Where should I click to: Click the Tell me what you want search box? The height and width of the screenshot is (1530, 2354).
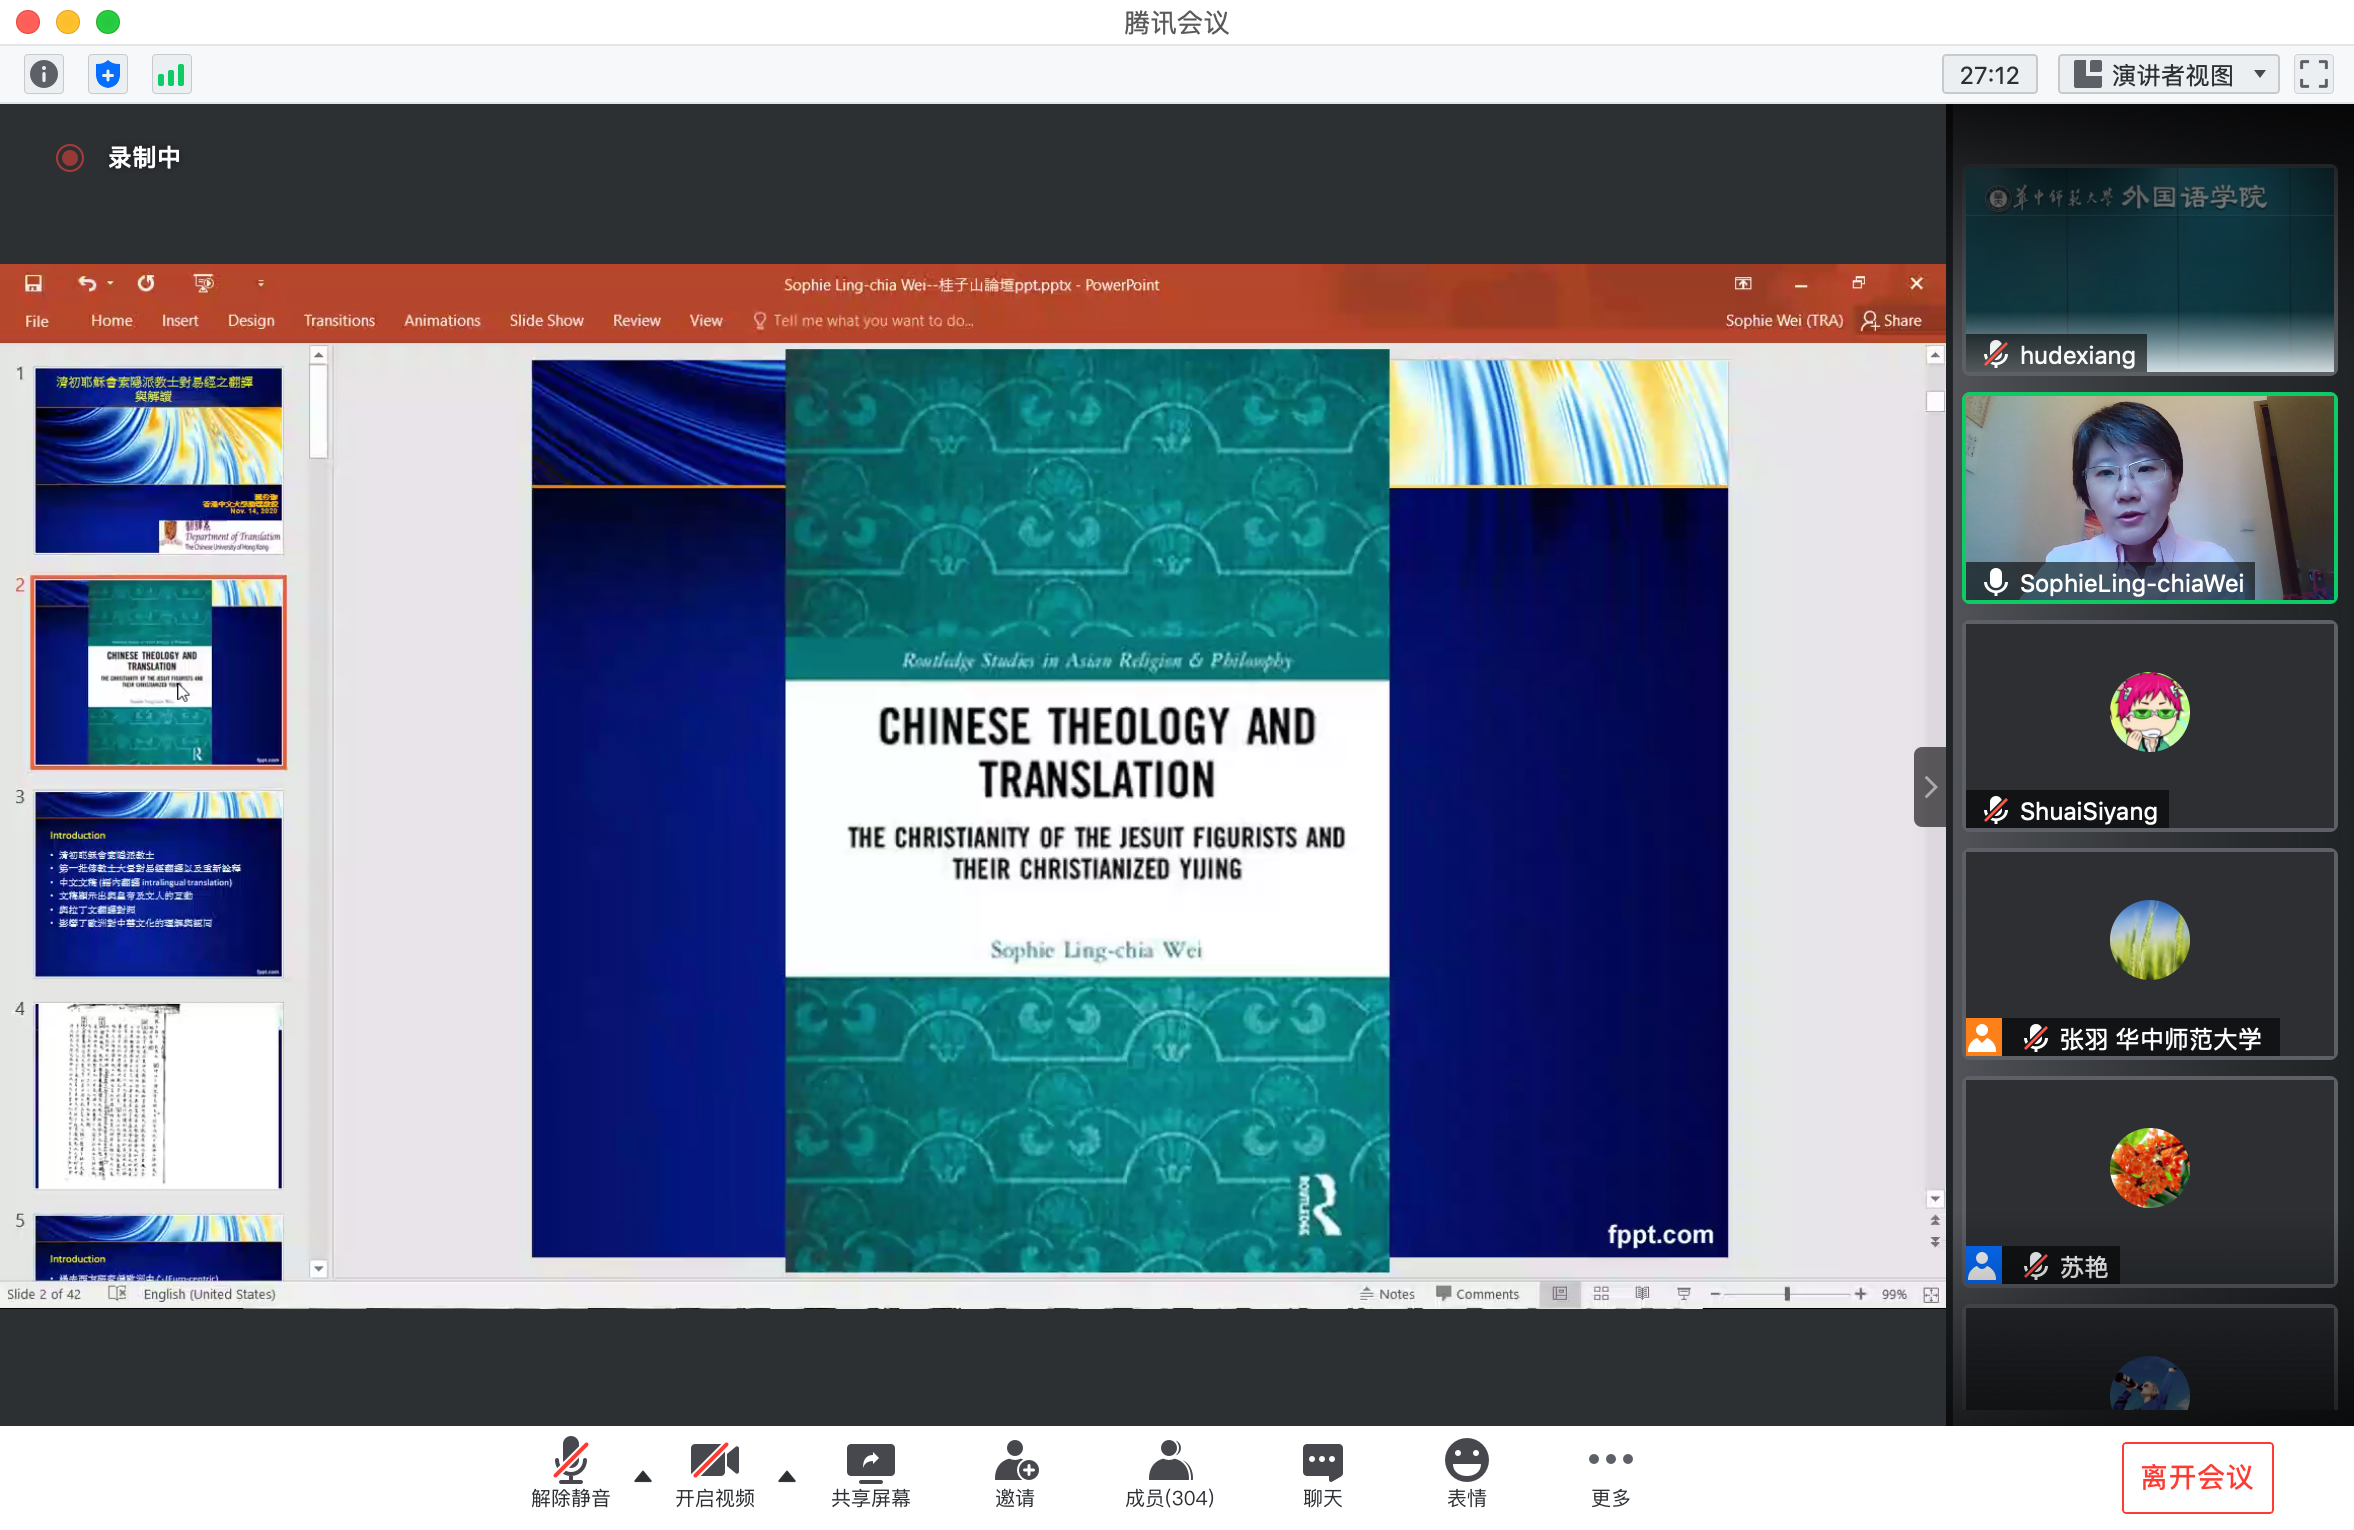click(864, 320)
